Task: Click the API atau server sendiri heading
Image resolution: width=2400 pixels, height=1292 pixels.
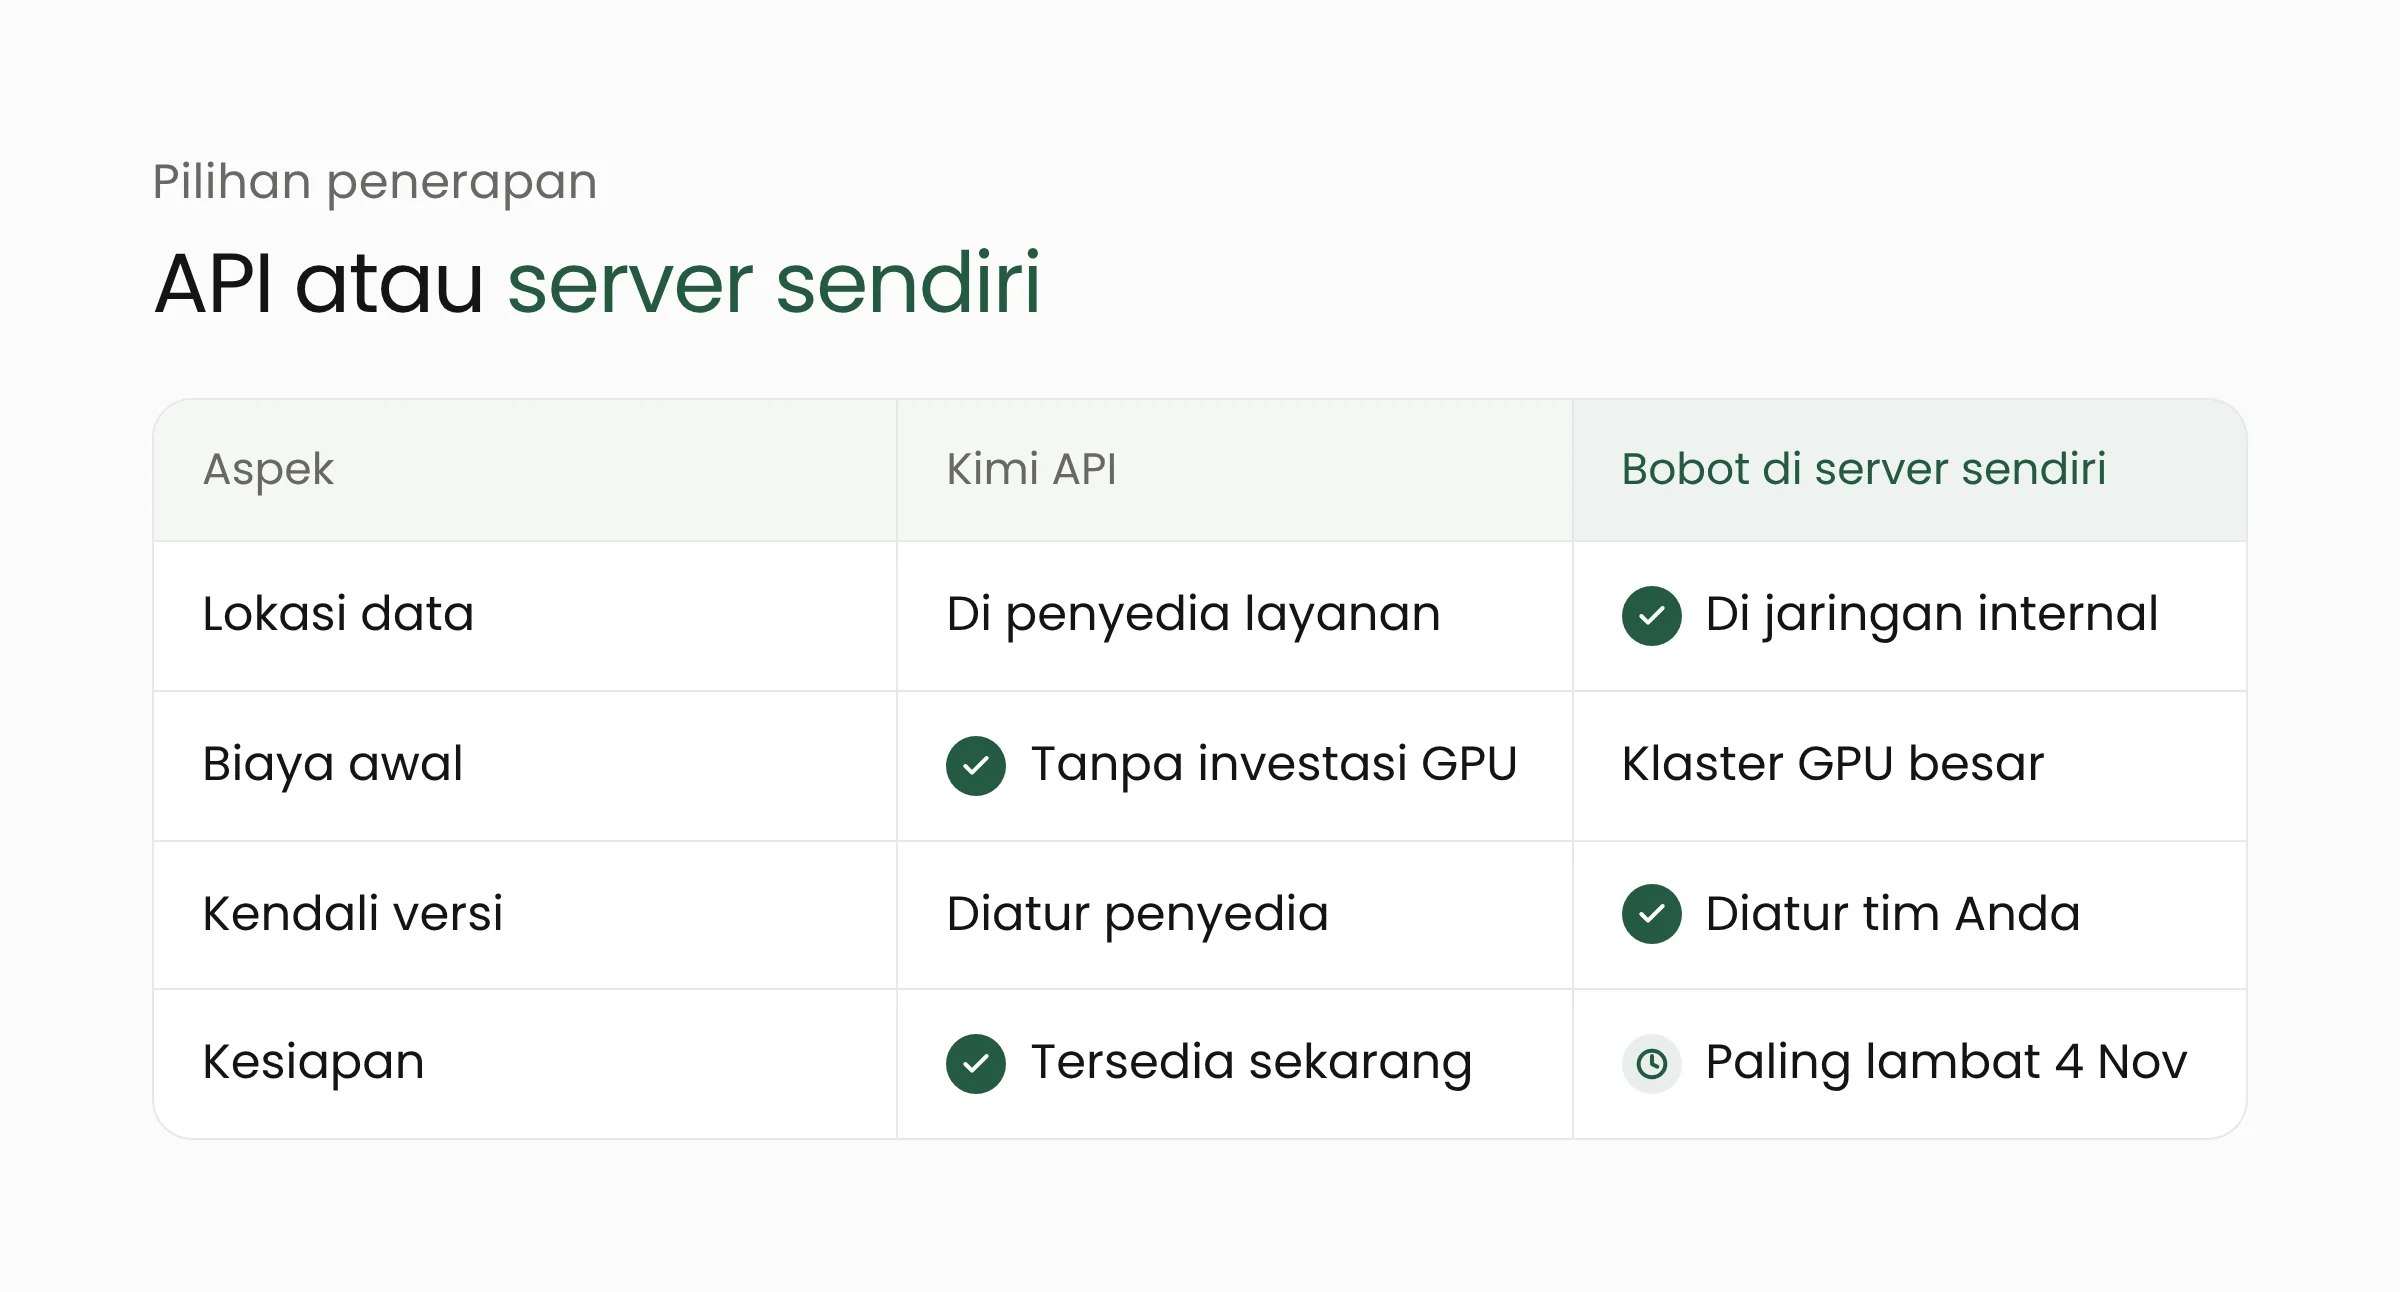Action: [x=598, y=283]
